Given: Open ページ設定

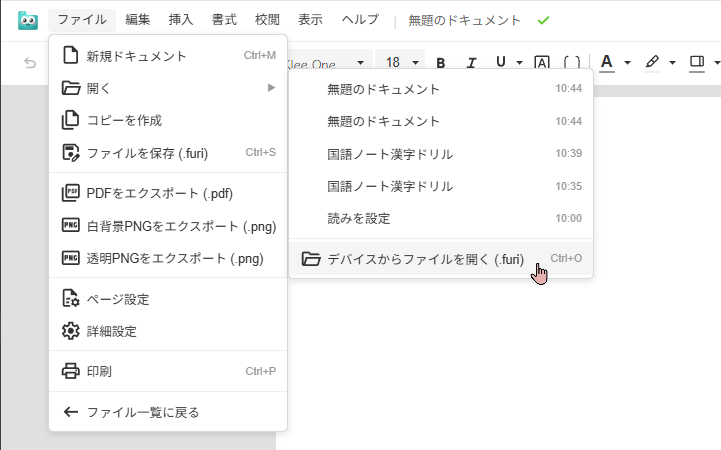Looking at the screenshot, I should click(168, 299).
